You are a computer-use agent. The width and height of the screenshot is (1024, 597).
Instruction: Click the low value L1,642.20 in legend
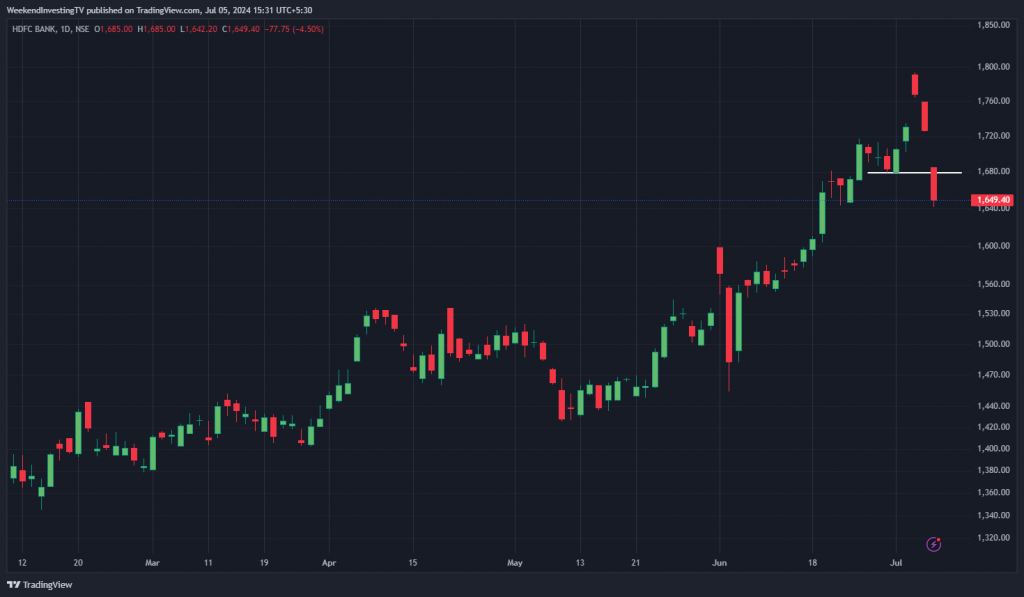point(199,29)
